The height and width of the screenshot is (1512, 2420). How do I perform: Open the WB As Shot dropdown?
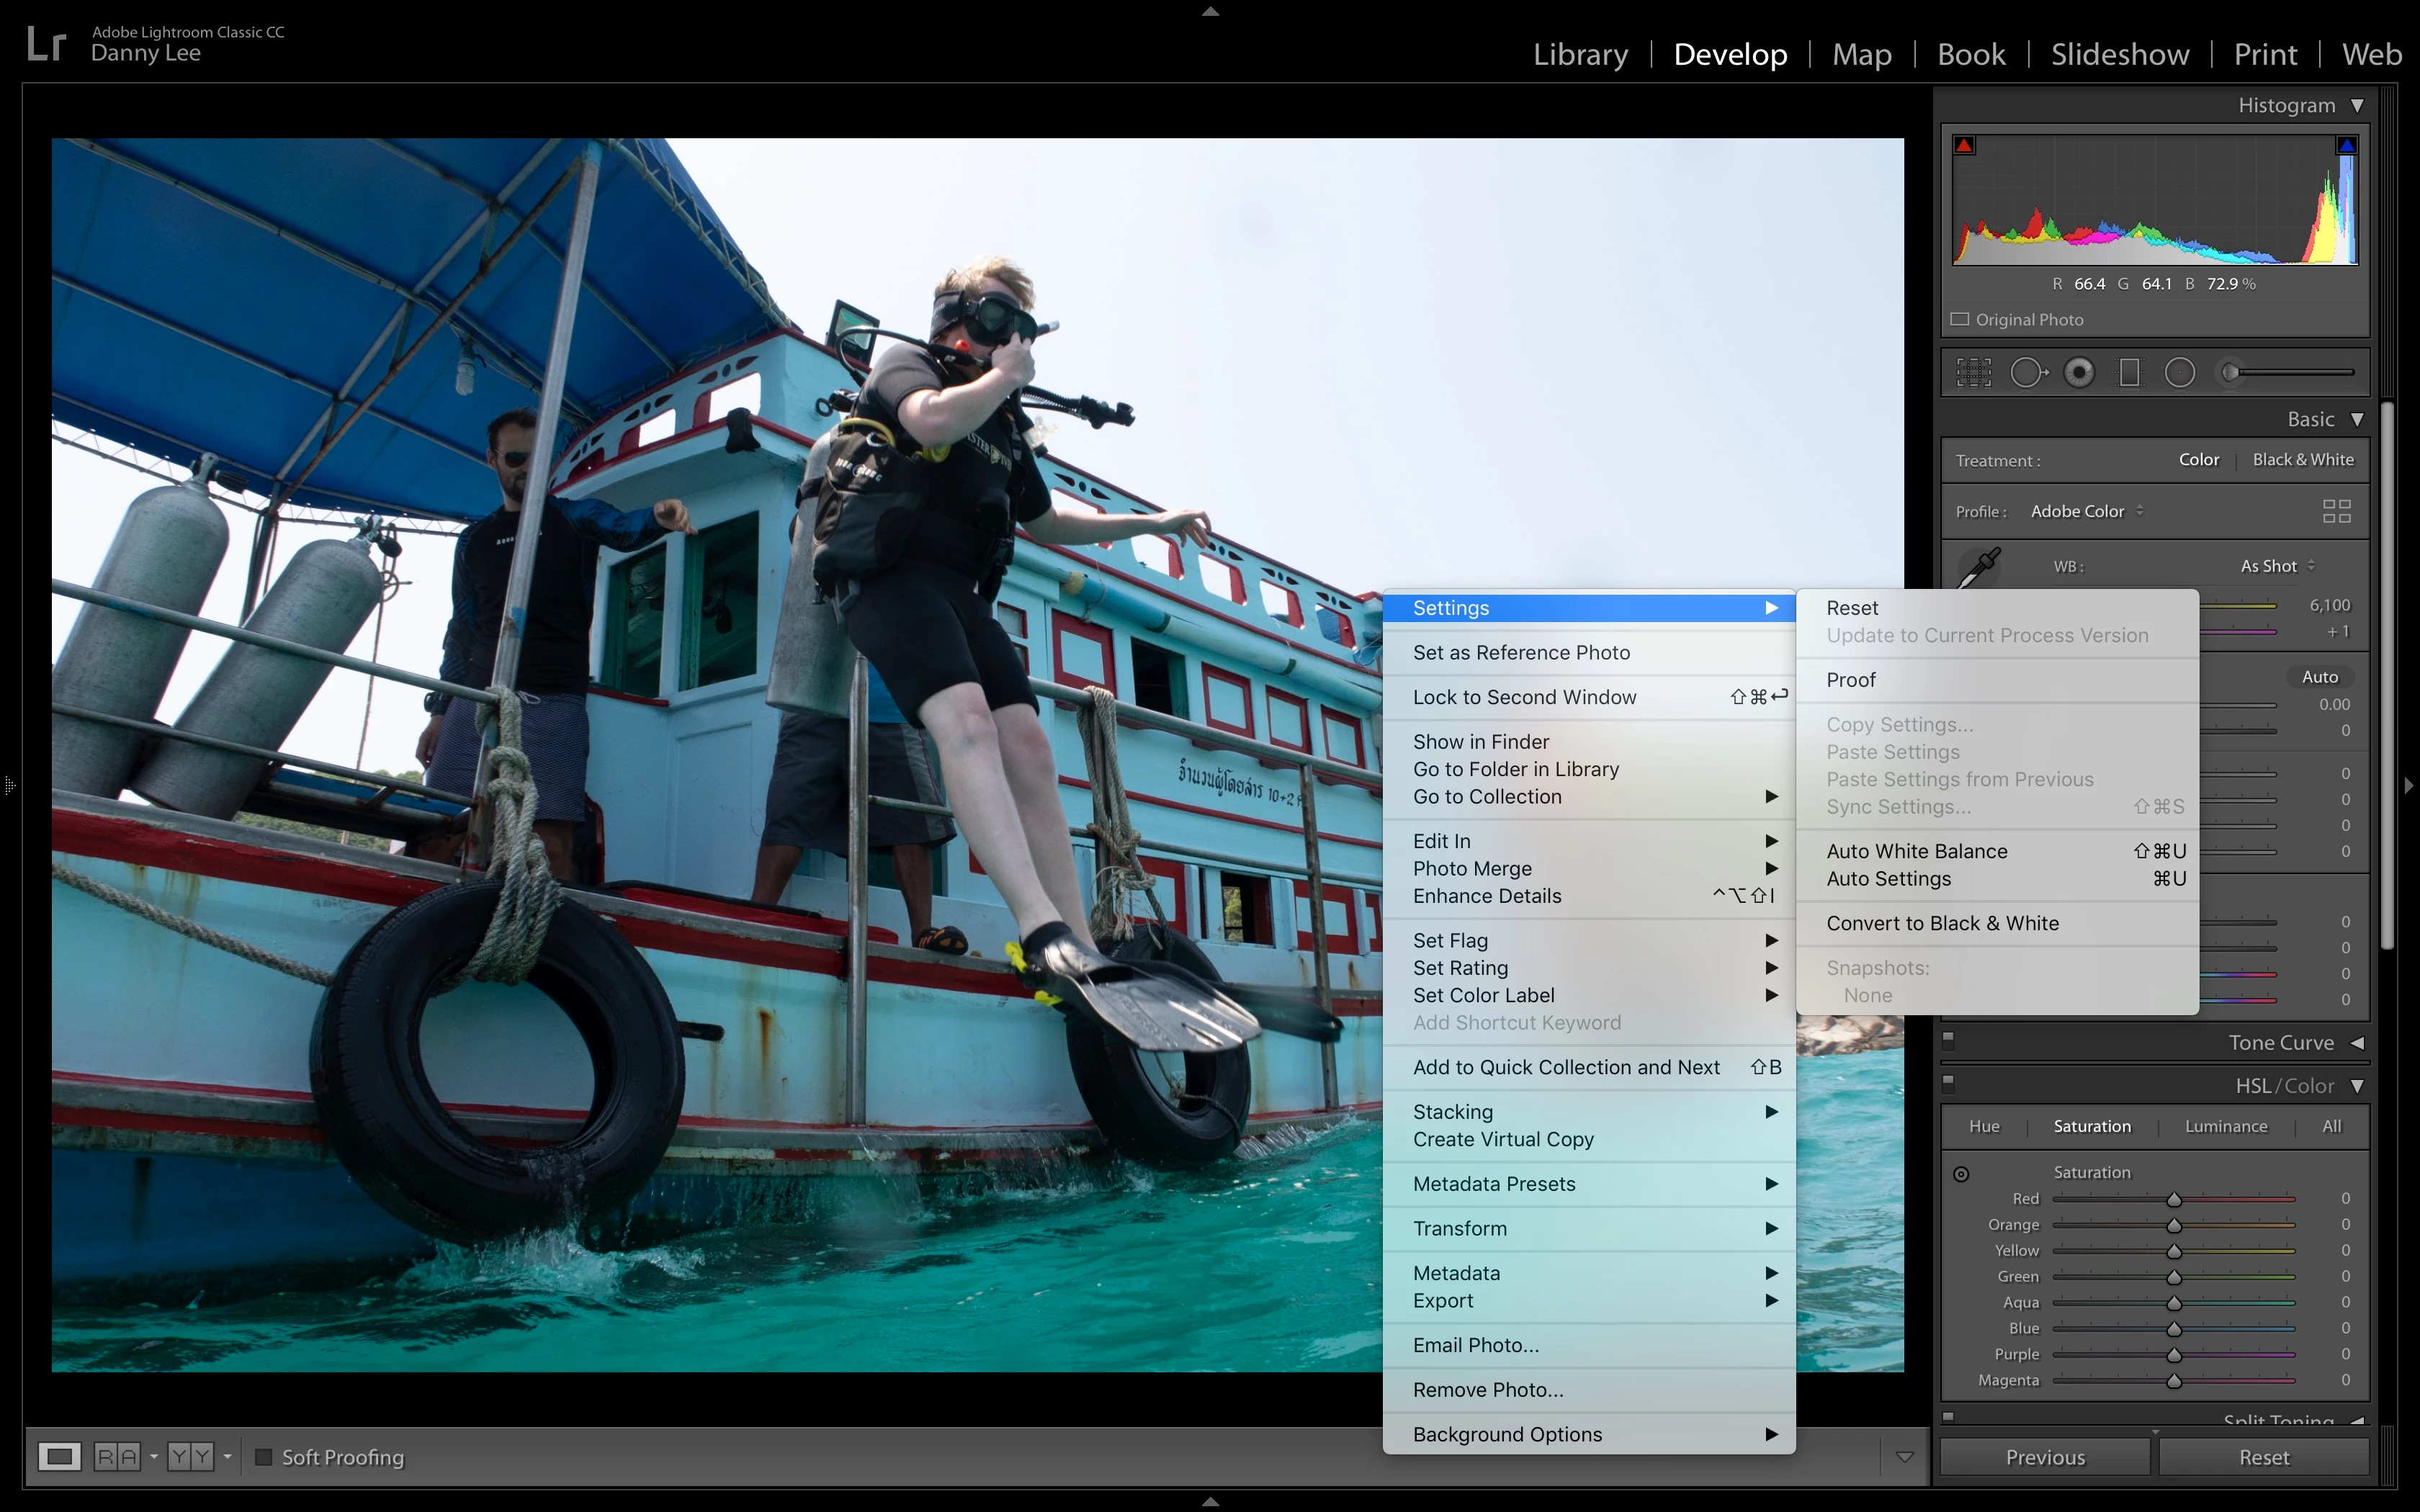click(2277, 566)
